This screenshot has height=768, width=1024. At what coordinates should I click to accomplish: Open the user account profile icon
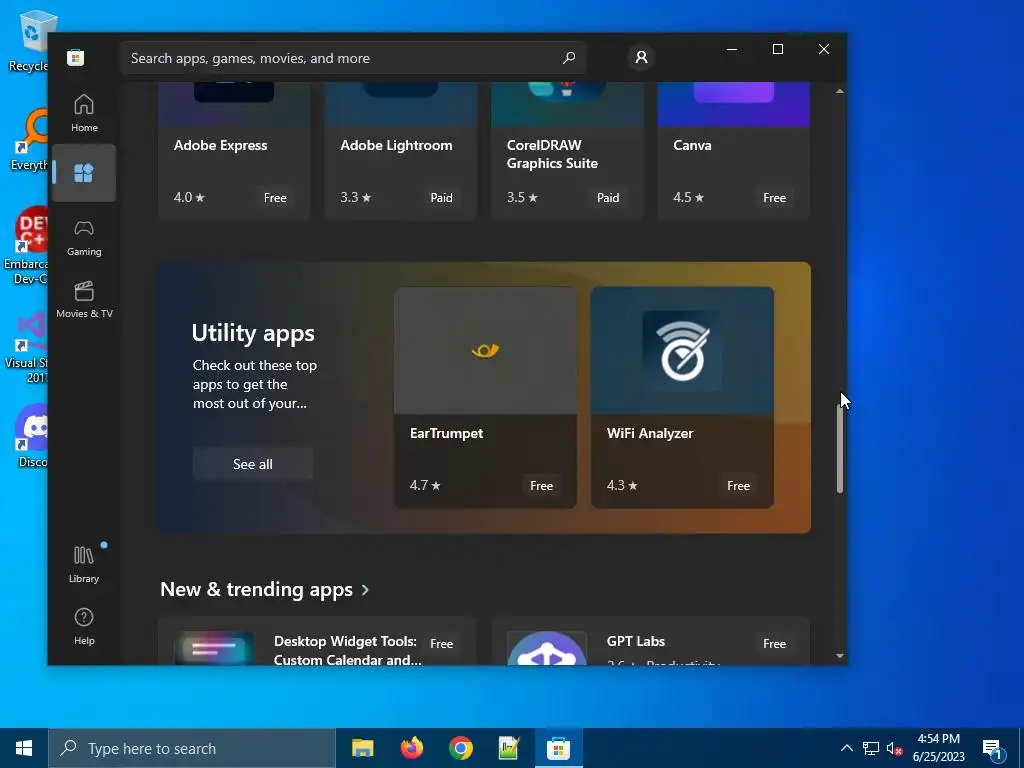pos(641,57)
